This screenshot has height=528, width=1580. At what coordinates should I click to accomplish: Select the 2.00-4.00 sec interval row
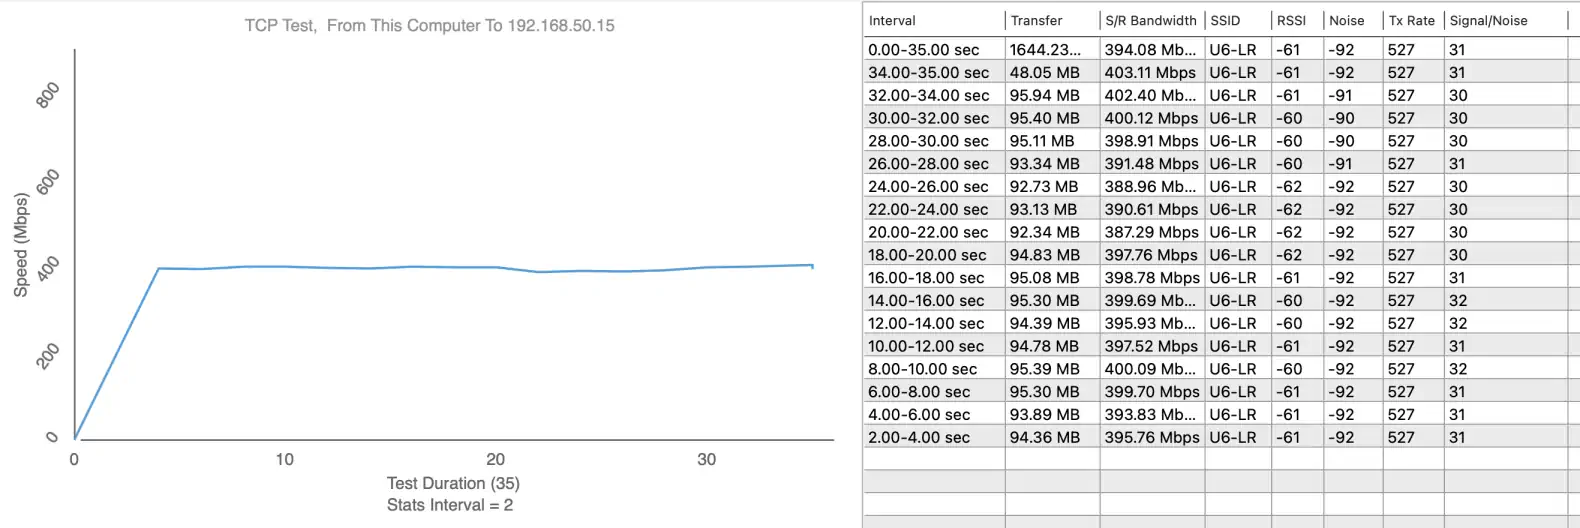point(918,437)
